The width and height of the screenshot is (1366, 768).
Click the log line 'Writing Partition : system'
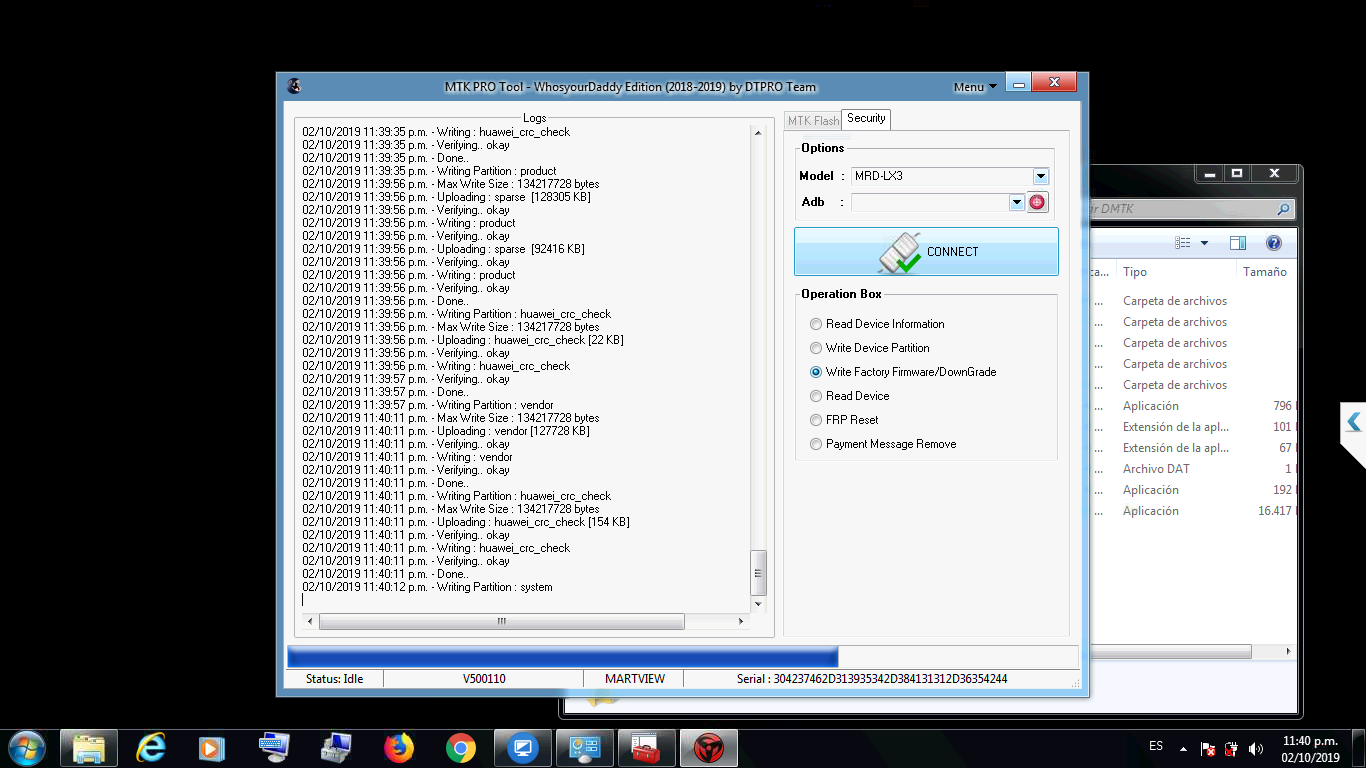[x=427, y=587]
